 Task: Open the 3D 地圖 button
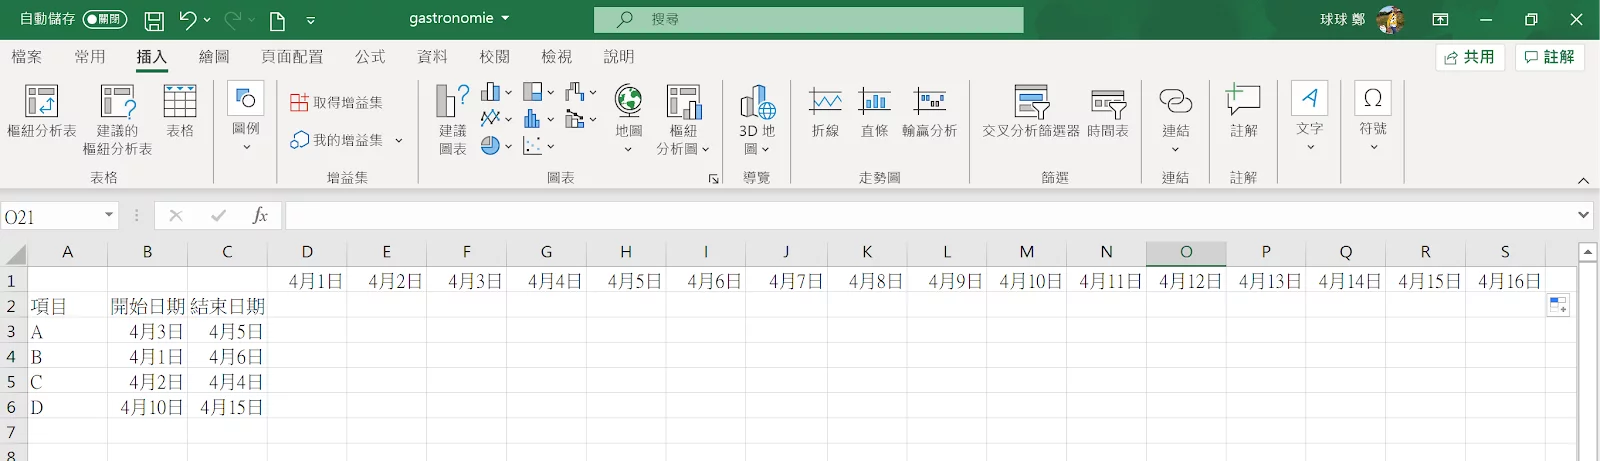tap(757, 121)
